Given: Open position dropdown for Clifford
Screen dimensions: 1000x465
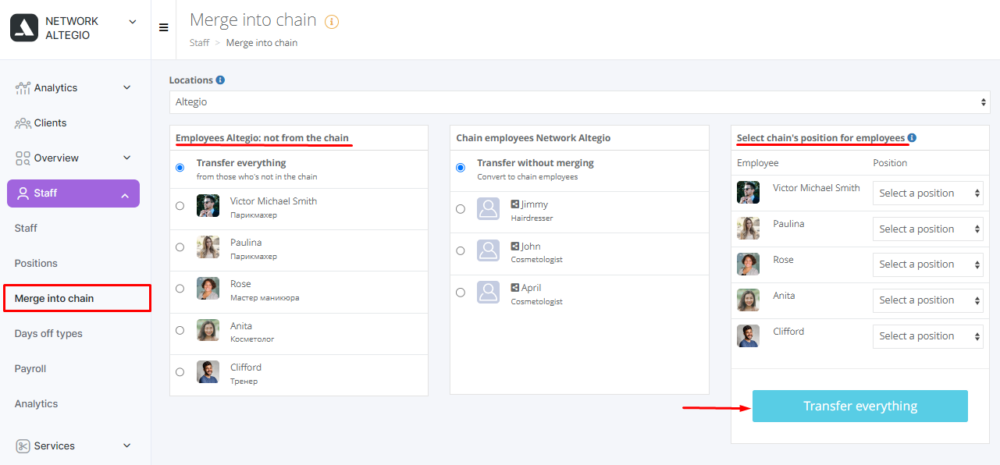Looking at the screenshot, I should tap(928, 336).
